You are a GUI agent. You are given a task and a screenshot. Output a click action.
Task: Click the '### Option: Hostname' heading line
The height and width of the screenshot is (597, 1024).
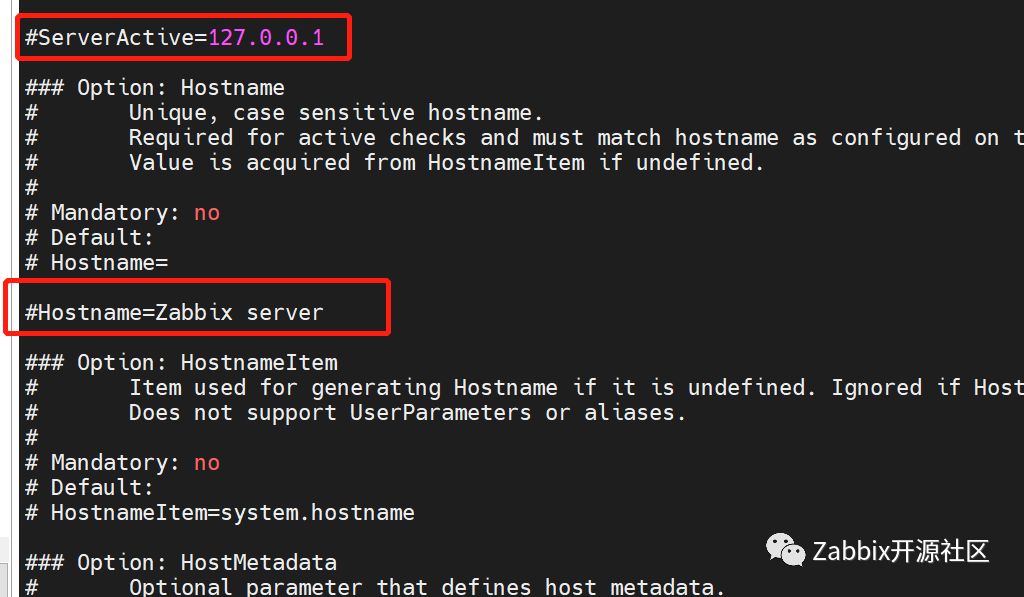point(155,88)
